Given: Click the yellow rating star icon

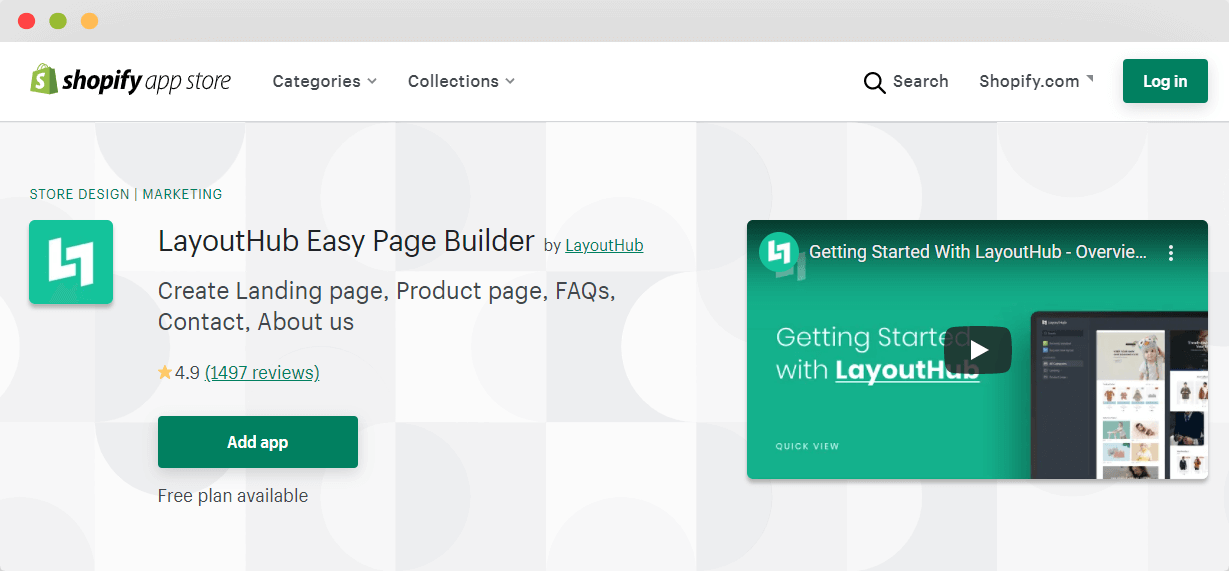Looking at the screenshot, I should click(165, 373).
